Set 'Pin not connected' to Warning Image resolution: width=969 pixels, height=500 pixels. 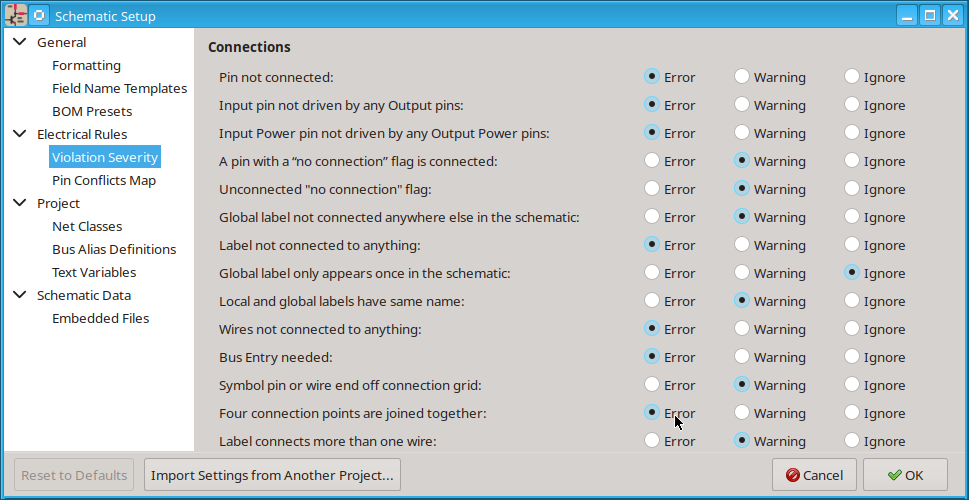coord(742,77)
